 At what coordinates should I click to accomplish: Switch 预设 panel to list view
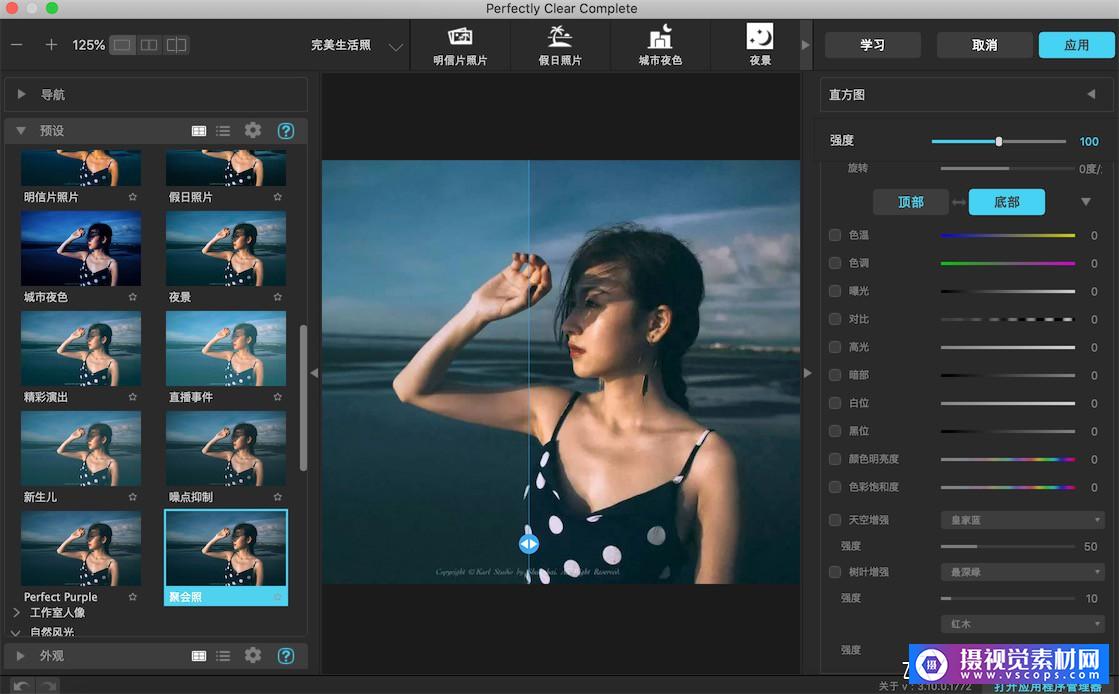click(223, 131)
